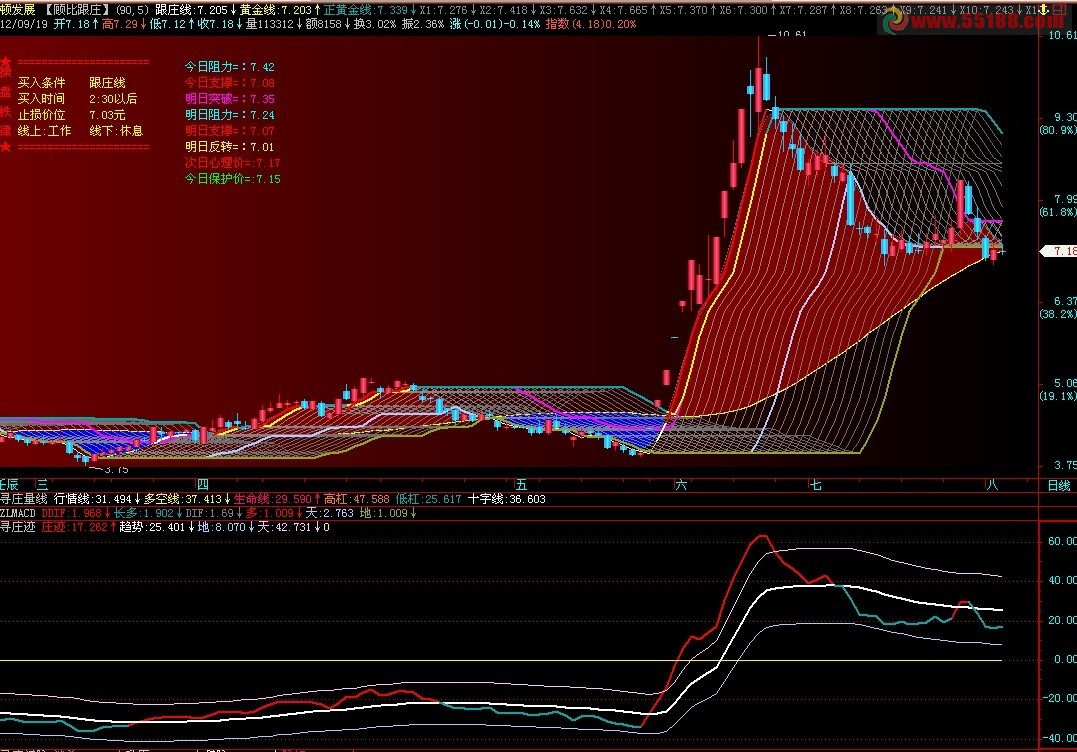Select the ZLMACD indicator label
The width and height of the screenshot is (1077, 752).
(19, 512)
